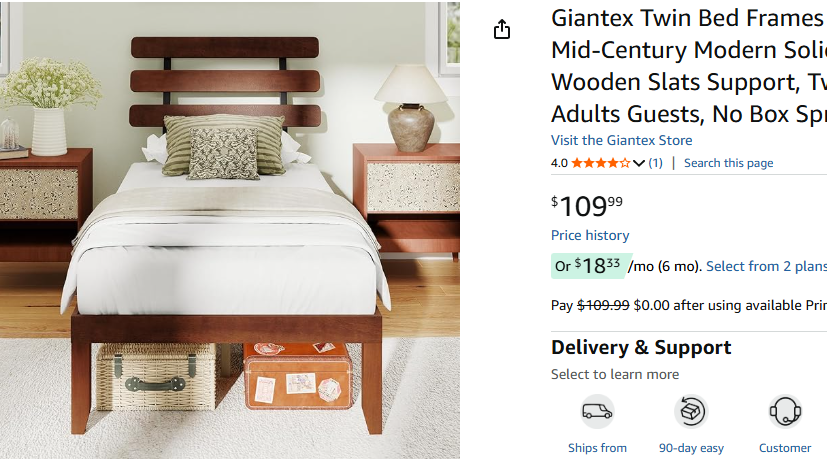Choose 'Select from 2 plans' link
Image resolution: width=827 pixels, height=459 pixels.
pos(766,266)
